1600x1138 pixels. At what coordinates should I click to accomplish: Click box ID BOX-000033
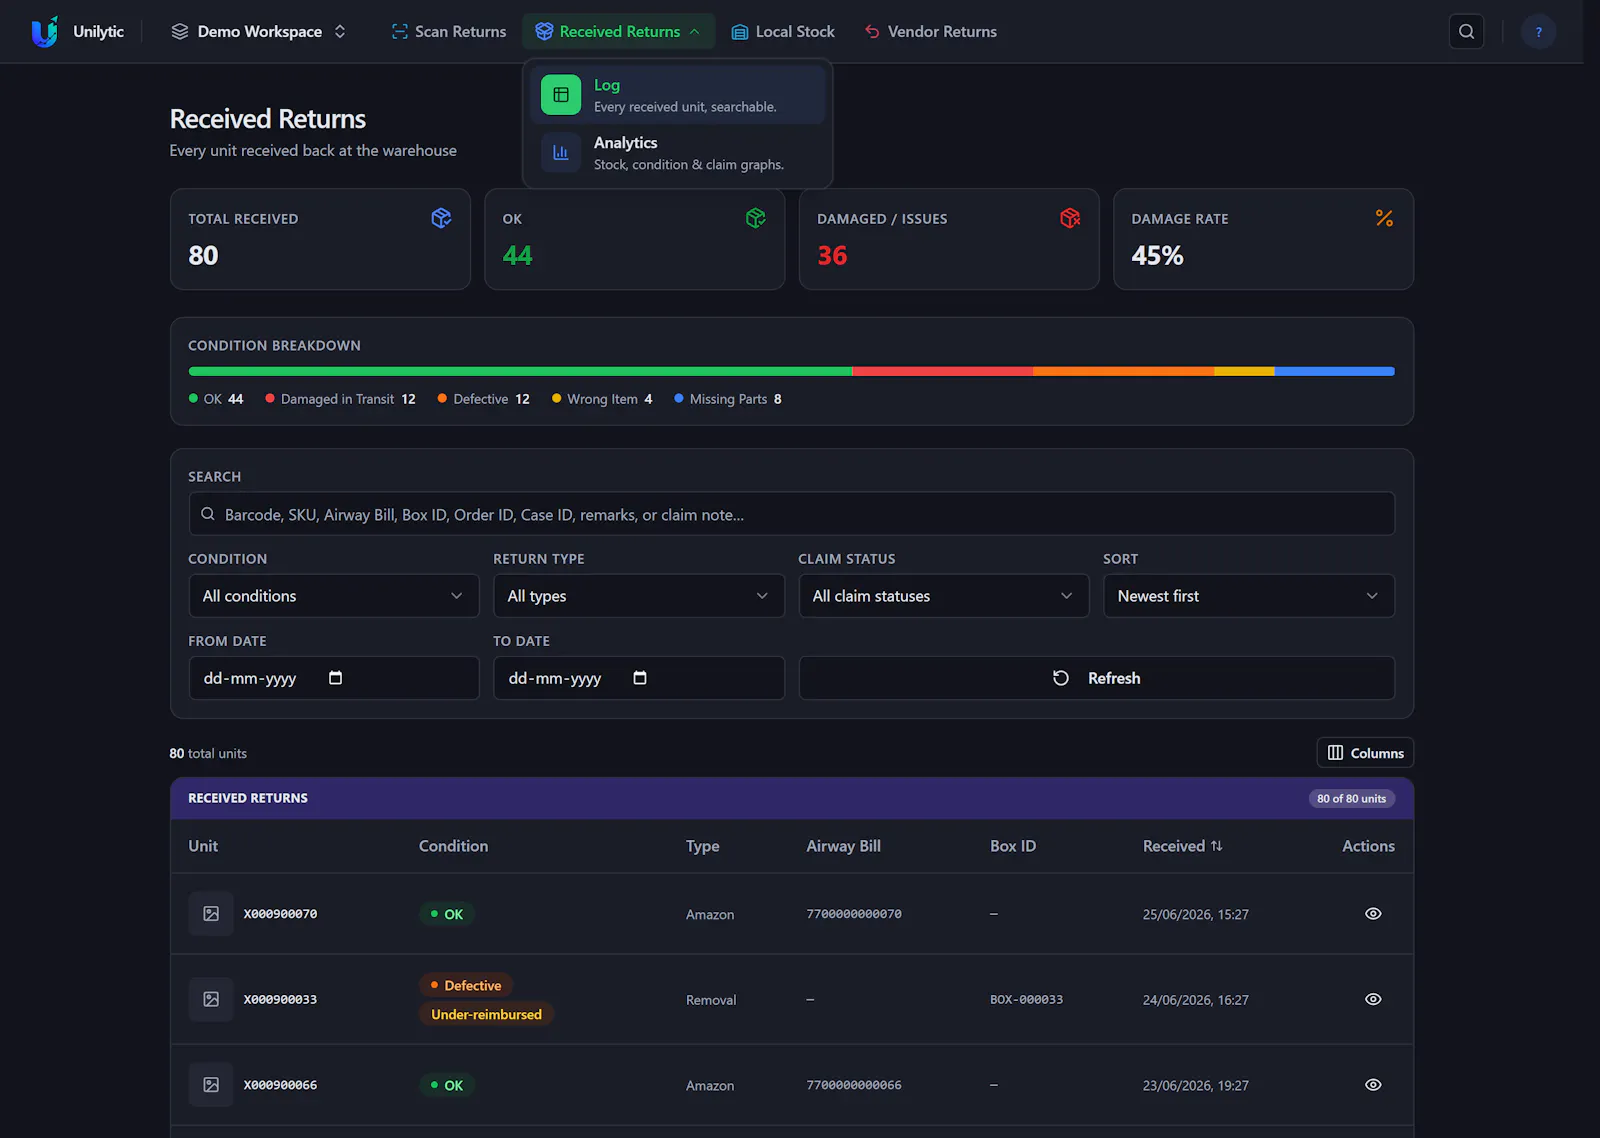click(1026, 999)
